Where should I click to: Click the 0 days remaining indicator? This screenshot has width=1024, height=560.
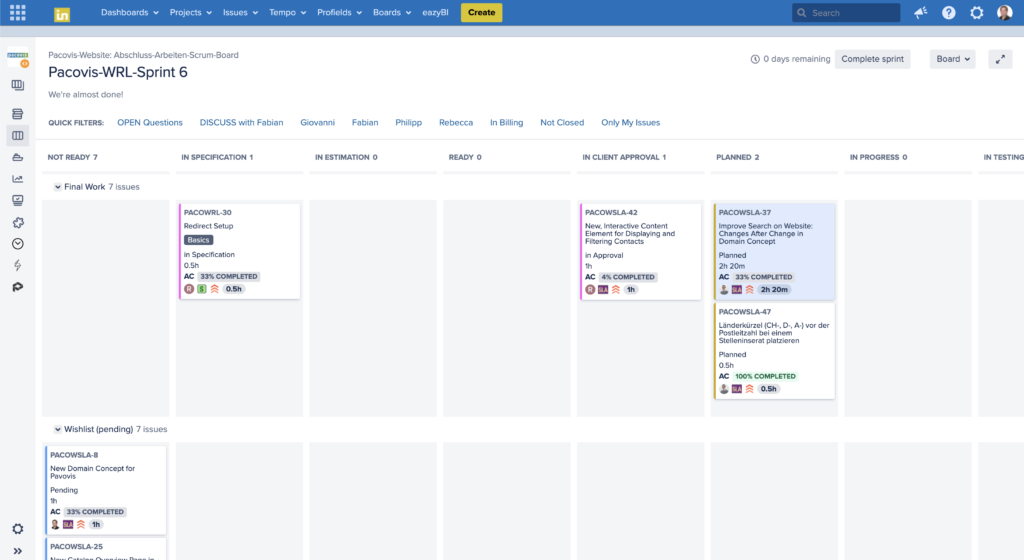[790, 59]
